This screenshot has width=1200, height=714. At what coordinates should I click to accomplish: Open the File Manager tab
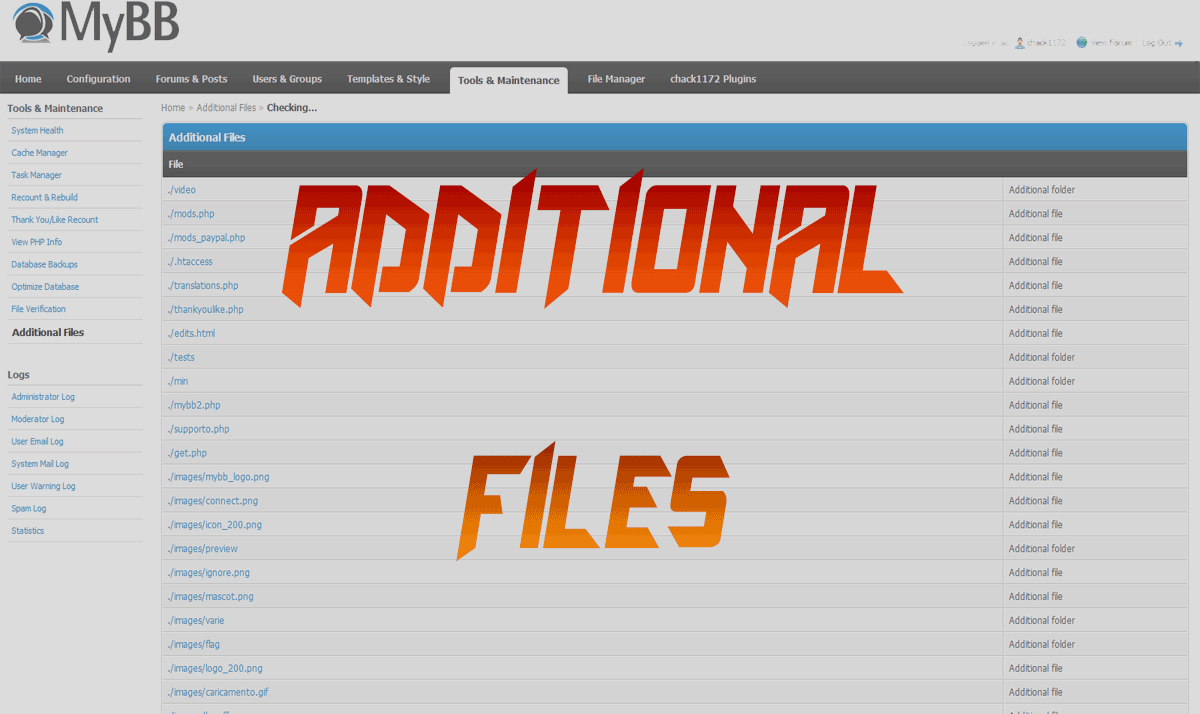[x=616, y=79]
